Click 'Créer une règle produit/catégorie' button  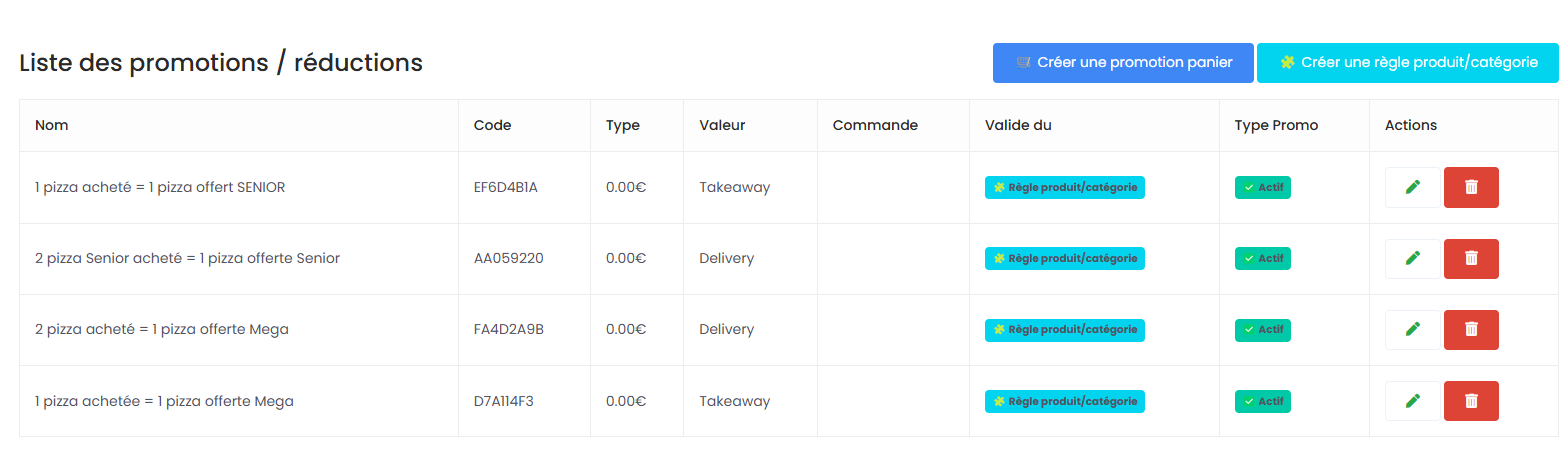[x=1408, y=62]
